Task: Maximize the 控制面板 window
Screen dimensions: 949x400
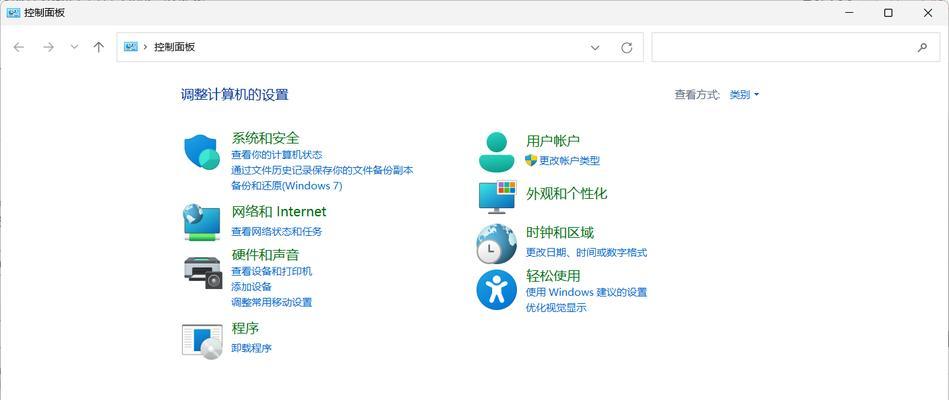Action: tap(888, 13)
